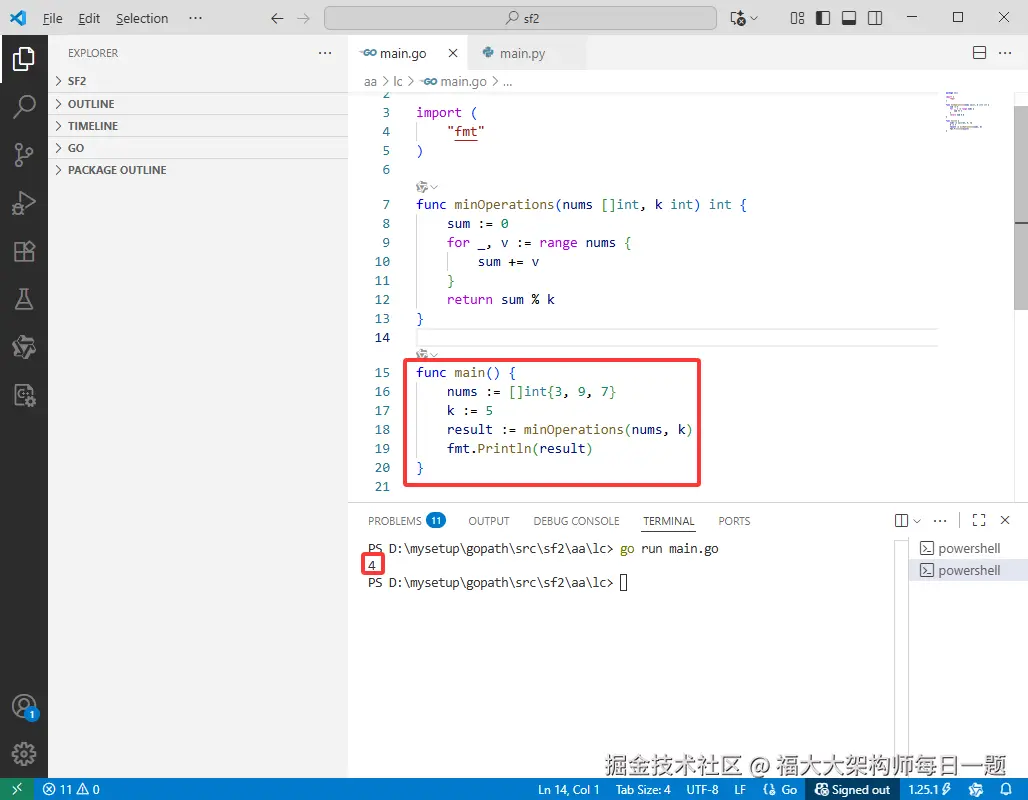The height and width of the screenshot is (800, 1028).
Task: Open editor more actions menu
Action: point(1005,53)
